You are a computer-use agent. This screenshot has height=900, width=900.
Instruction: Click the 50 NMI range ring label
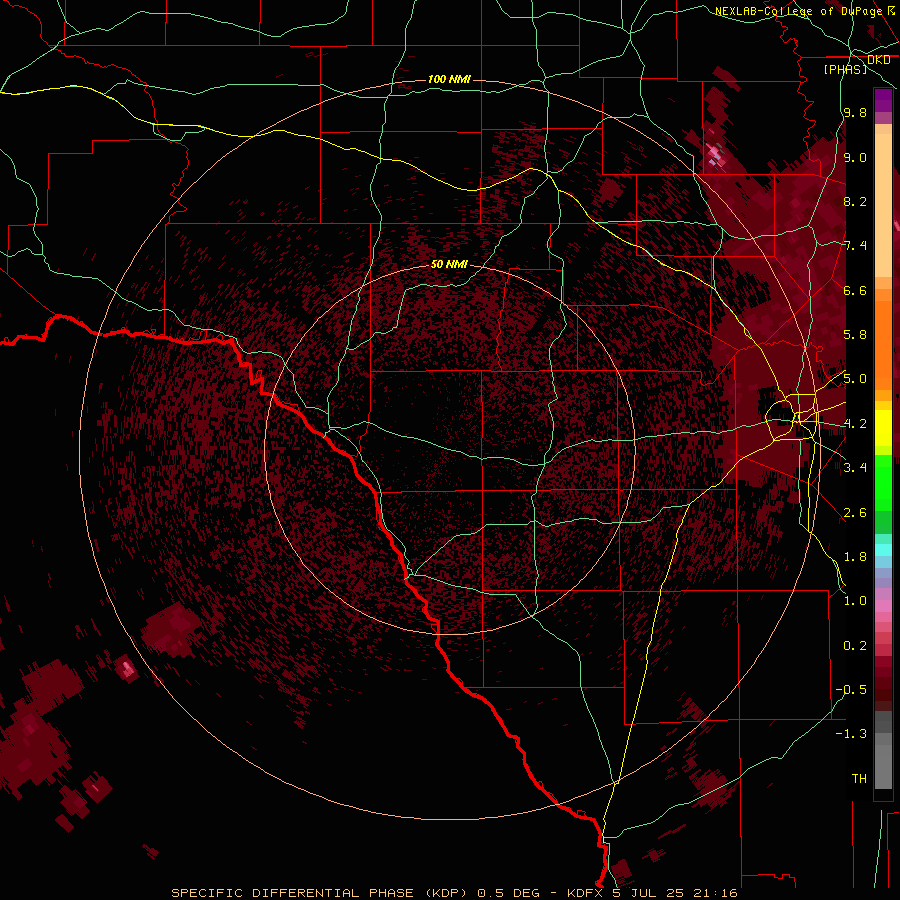pyautogui.click(x=449, y=264)
